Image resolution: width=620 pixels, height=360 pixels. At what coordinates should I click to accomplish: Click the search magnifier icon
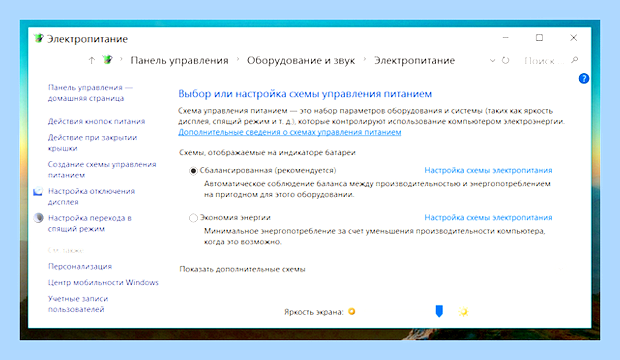coord(575,60)
